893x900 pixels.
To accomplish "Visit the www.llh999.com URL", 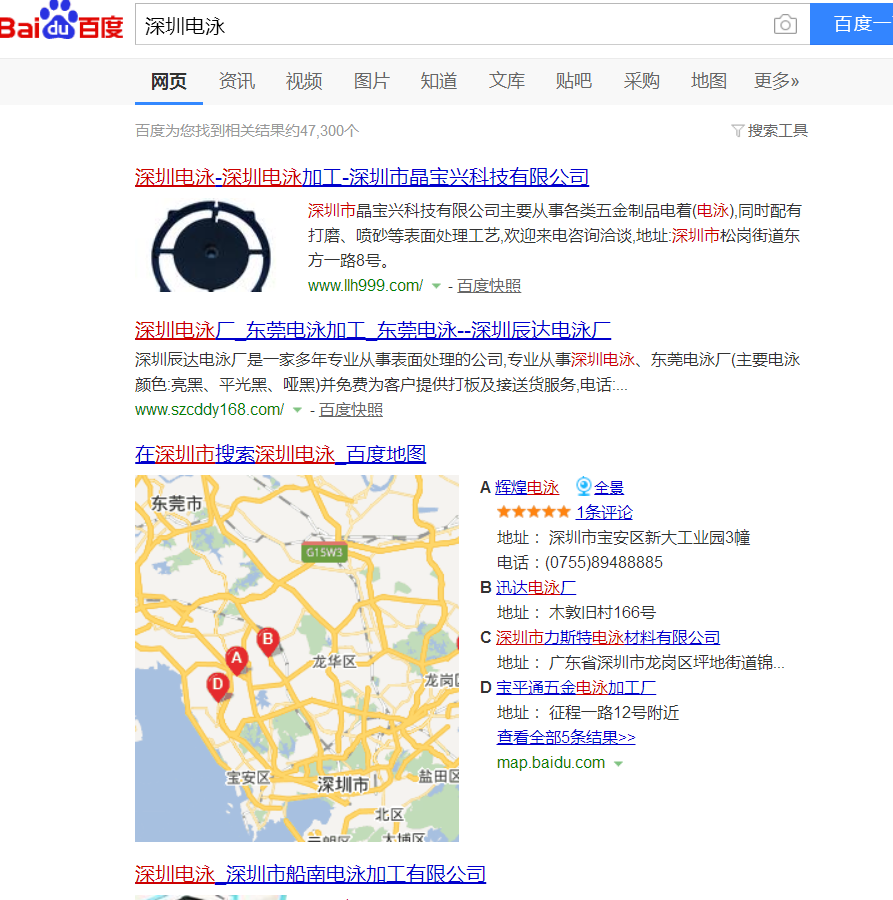I will pyautogui.click(x=366, y=286).
